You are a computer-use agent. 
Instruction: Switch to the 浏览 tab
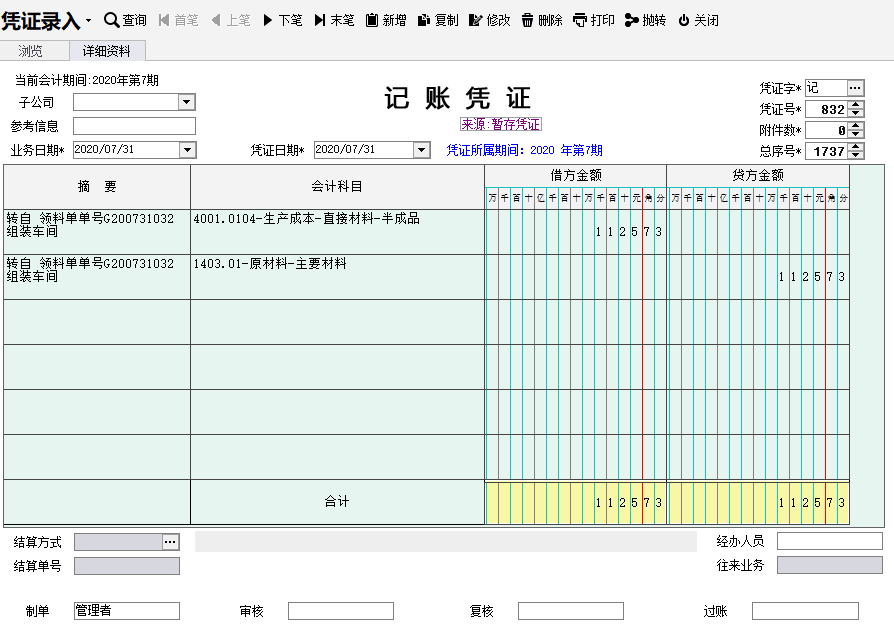pos(31,51)
